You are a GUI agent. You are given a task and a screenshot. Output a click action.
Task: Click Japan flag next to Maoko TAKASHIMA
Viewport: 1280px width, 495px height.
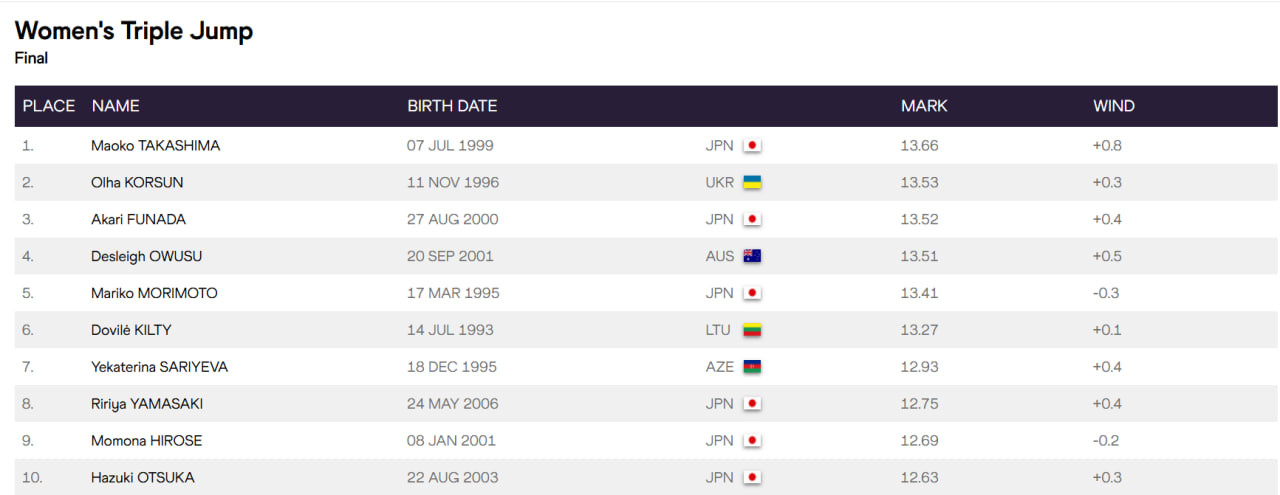(x=752, y=145)
